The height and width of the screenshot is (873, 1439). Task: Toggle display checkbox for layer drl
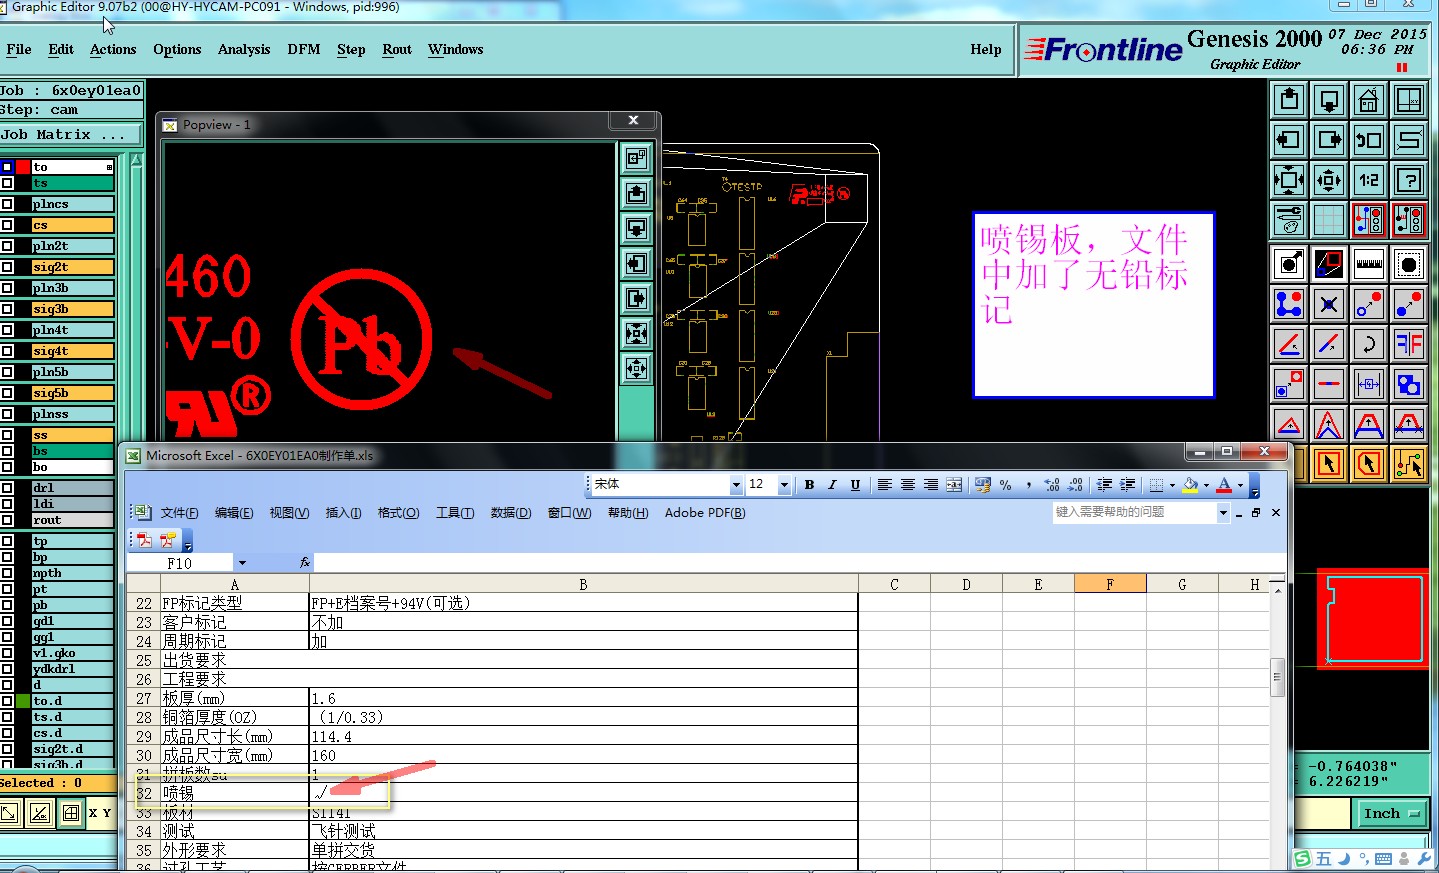7,488
